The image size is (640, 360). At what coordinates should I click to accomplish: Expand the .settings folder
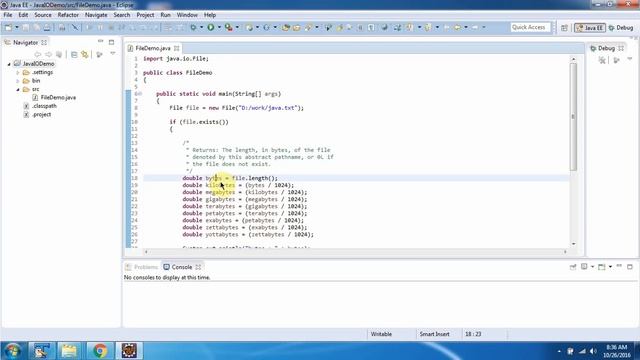point(18,72)
